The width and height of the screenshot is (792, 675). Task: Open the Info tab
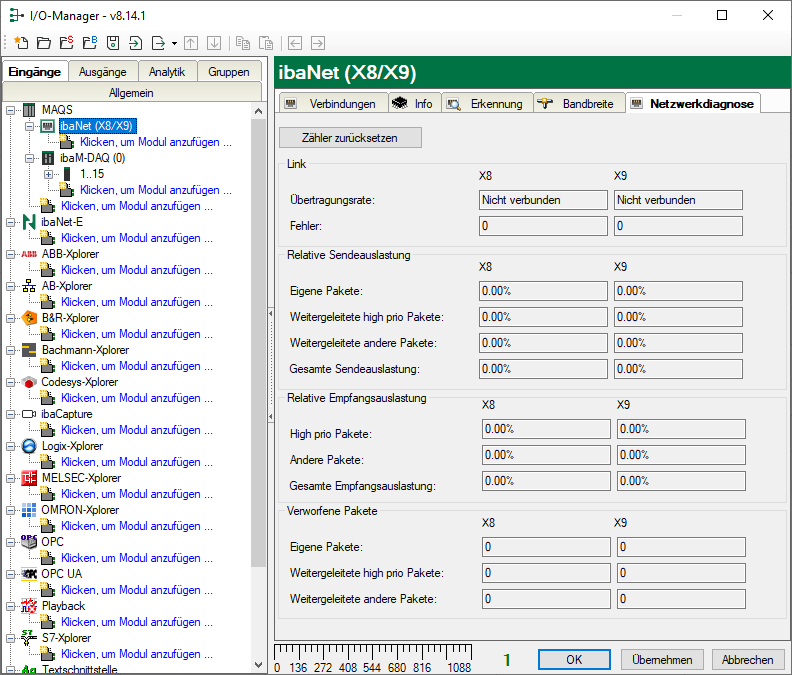coord(415,104)
